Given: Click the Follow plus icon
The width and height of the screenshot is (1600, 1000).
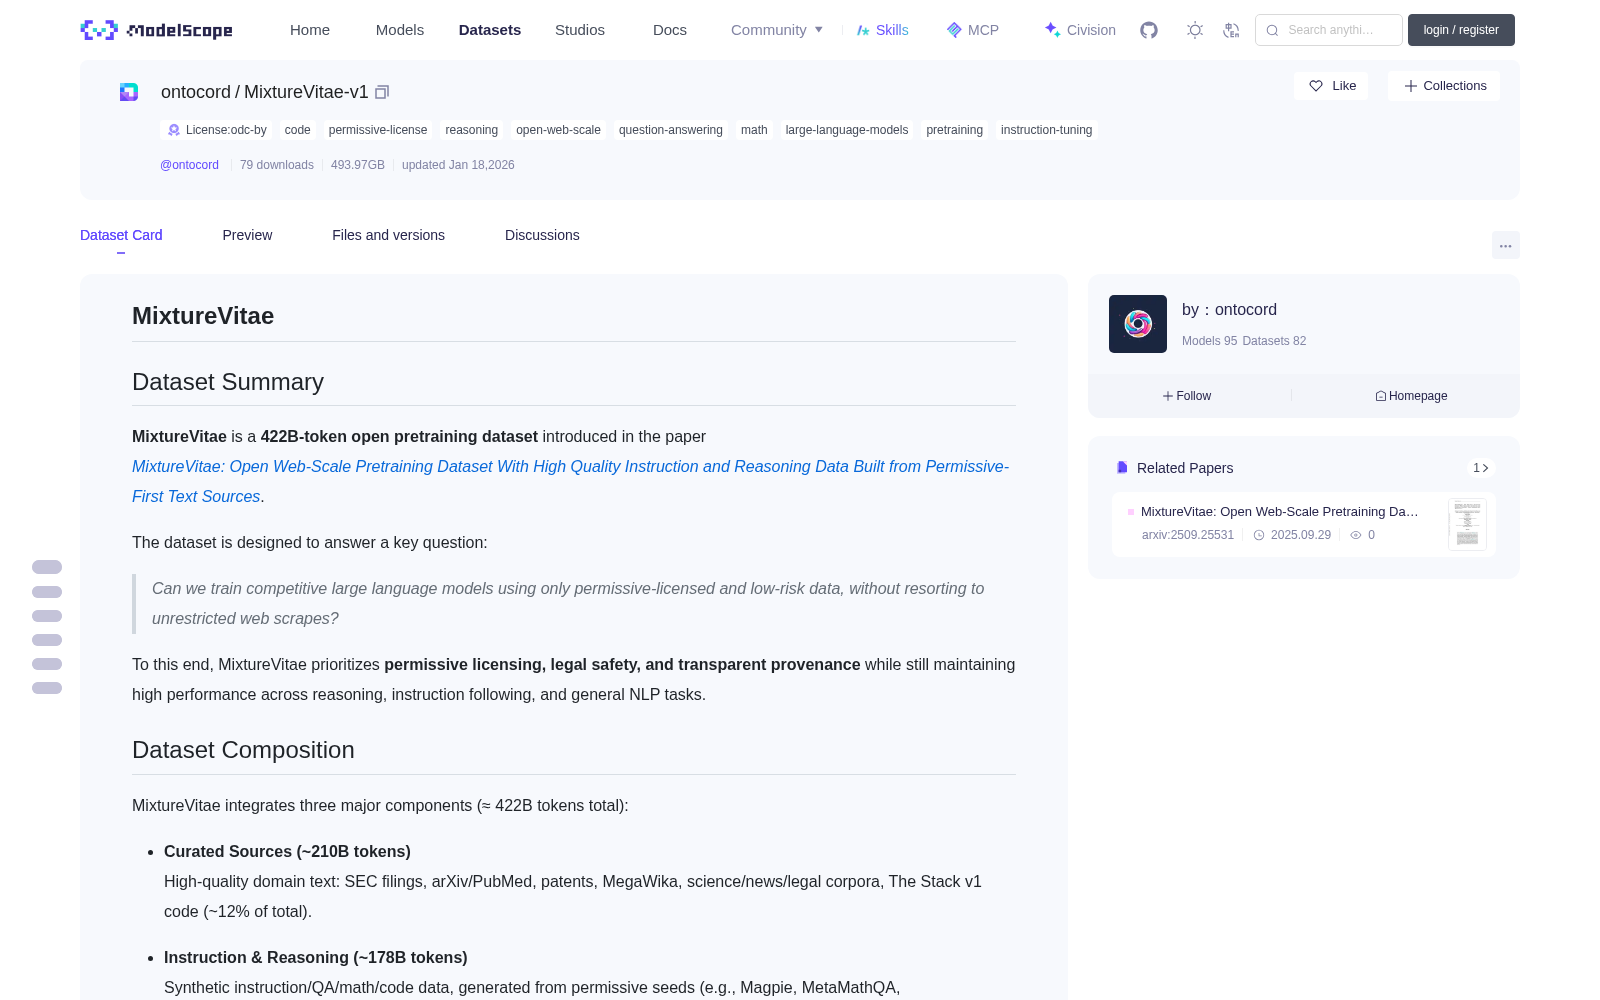Looking at the screenshot, I should point(1168,396).
